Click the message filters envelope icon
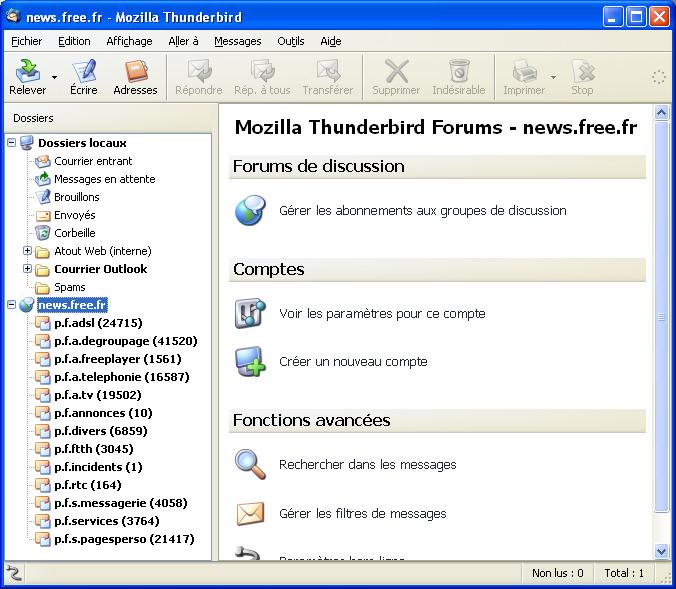676x589 pixels. [x=250, y=514]
